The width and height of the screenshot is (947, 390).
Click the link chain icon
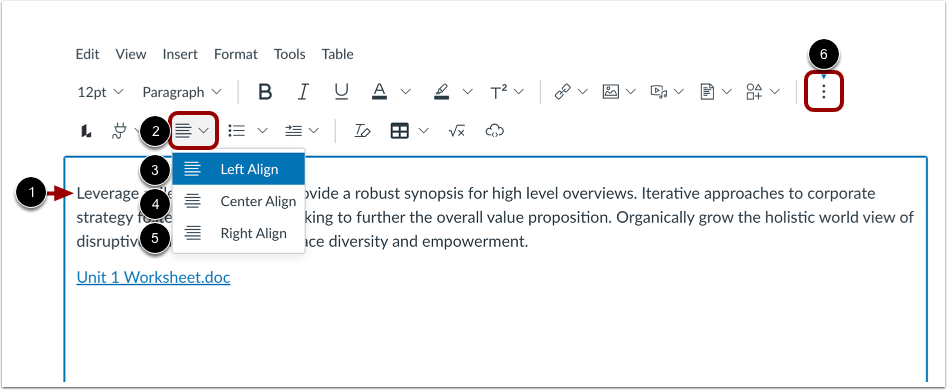pos(562,92)
